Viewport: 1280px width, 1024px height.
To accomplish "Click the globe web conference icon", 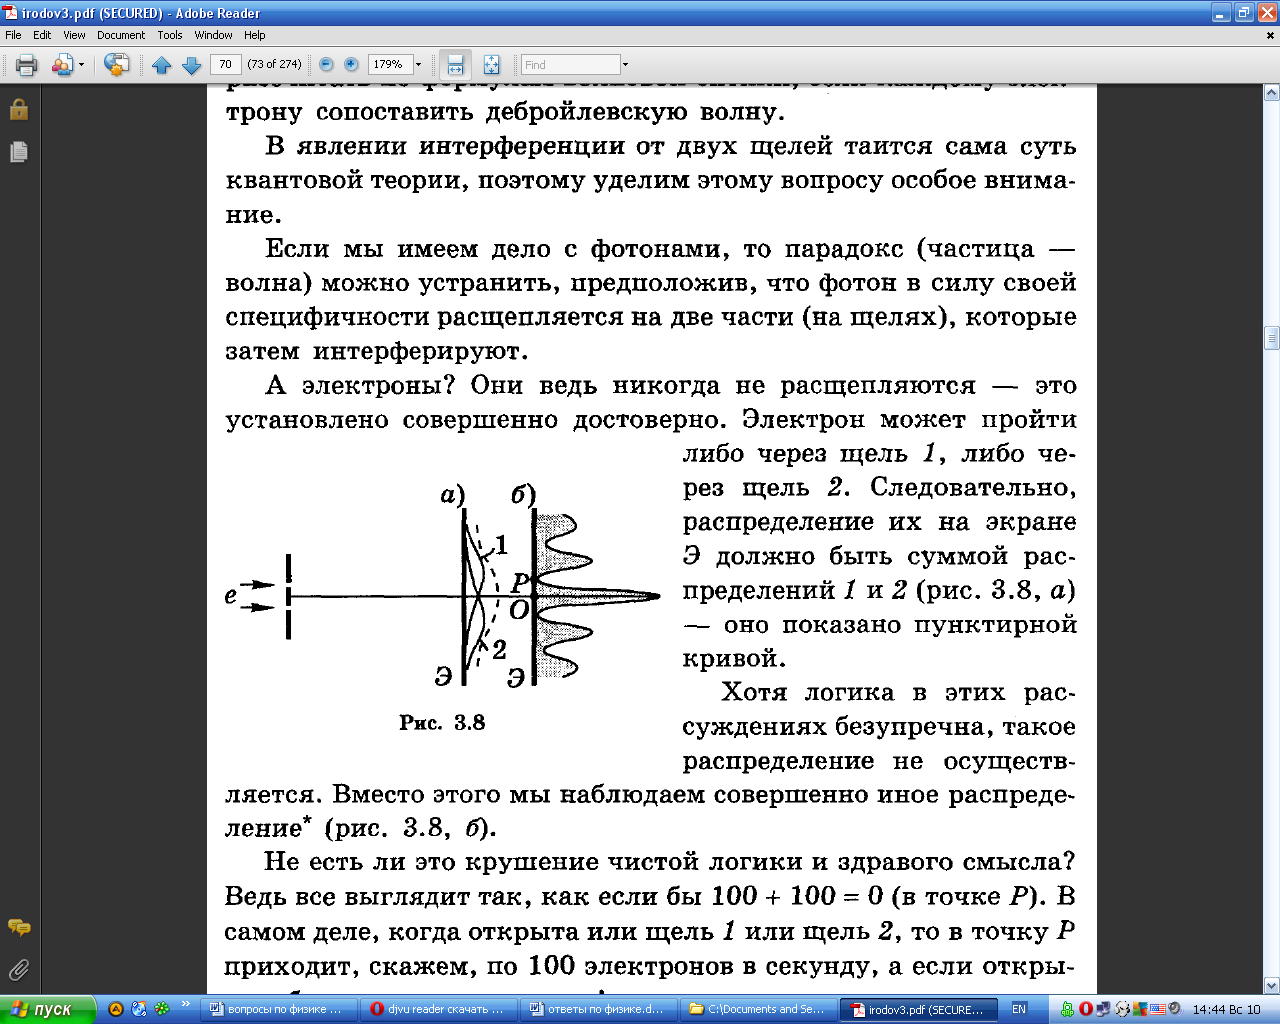I will [x=116, y=65].
